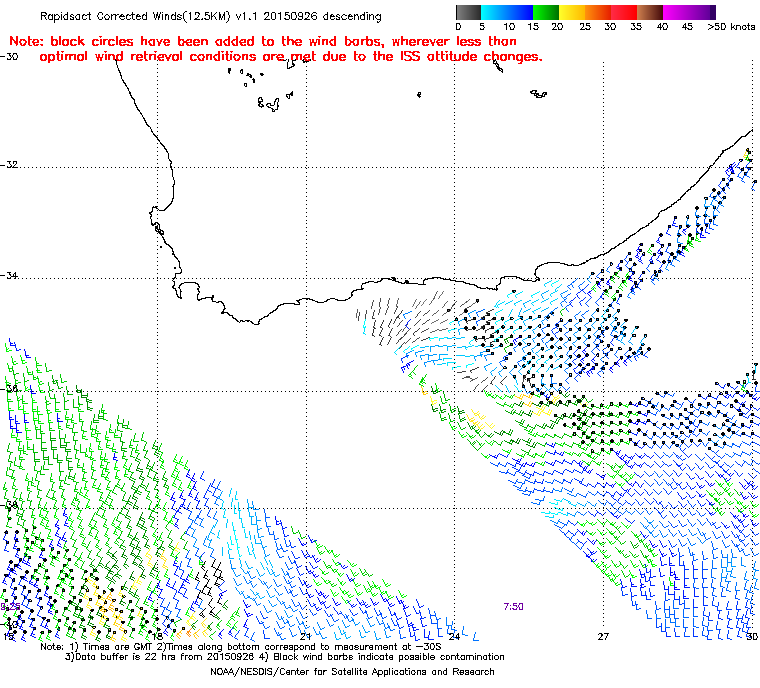Click the red 'optimal wind retrieval conditions' line
Screen dimensions: 760x688
(291, 57)
